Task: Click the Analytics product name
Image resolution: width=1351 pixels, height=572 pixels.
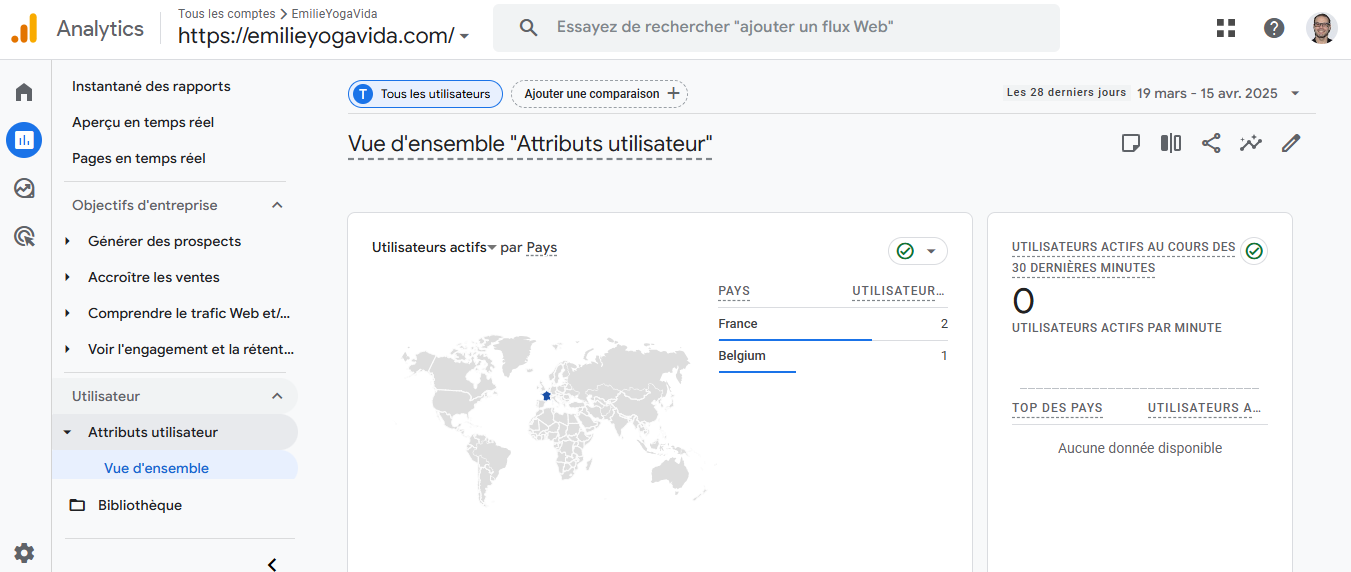Action: coord(100,28)
